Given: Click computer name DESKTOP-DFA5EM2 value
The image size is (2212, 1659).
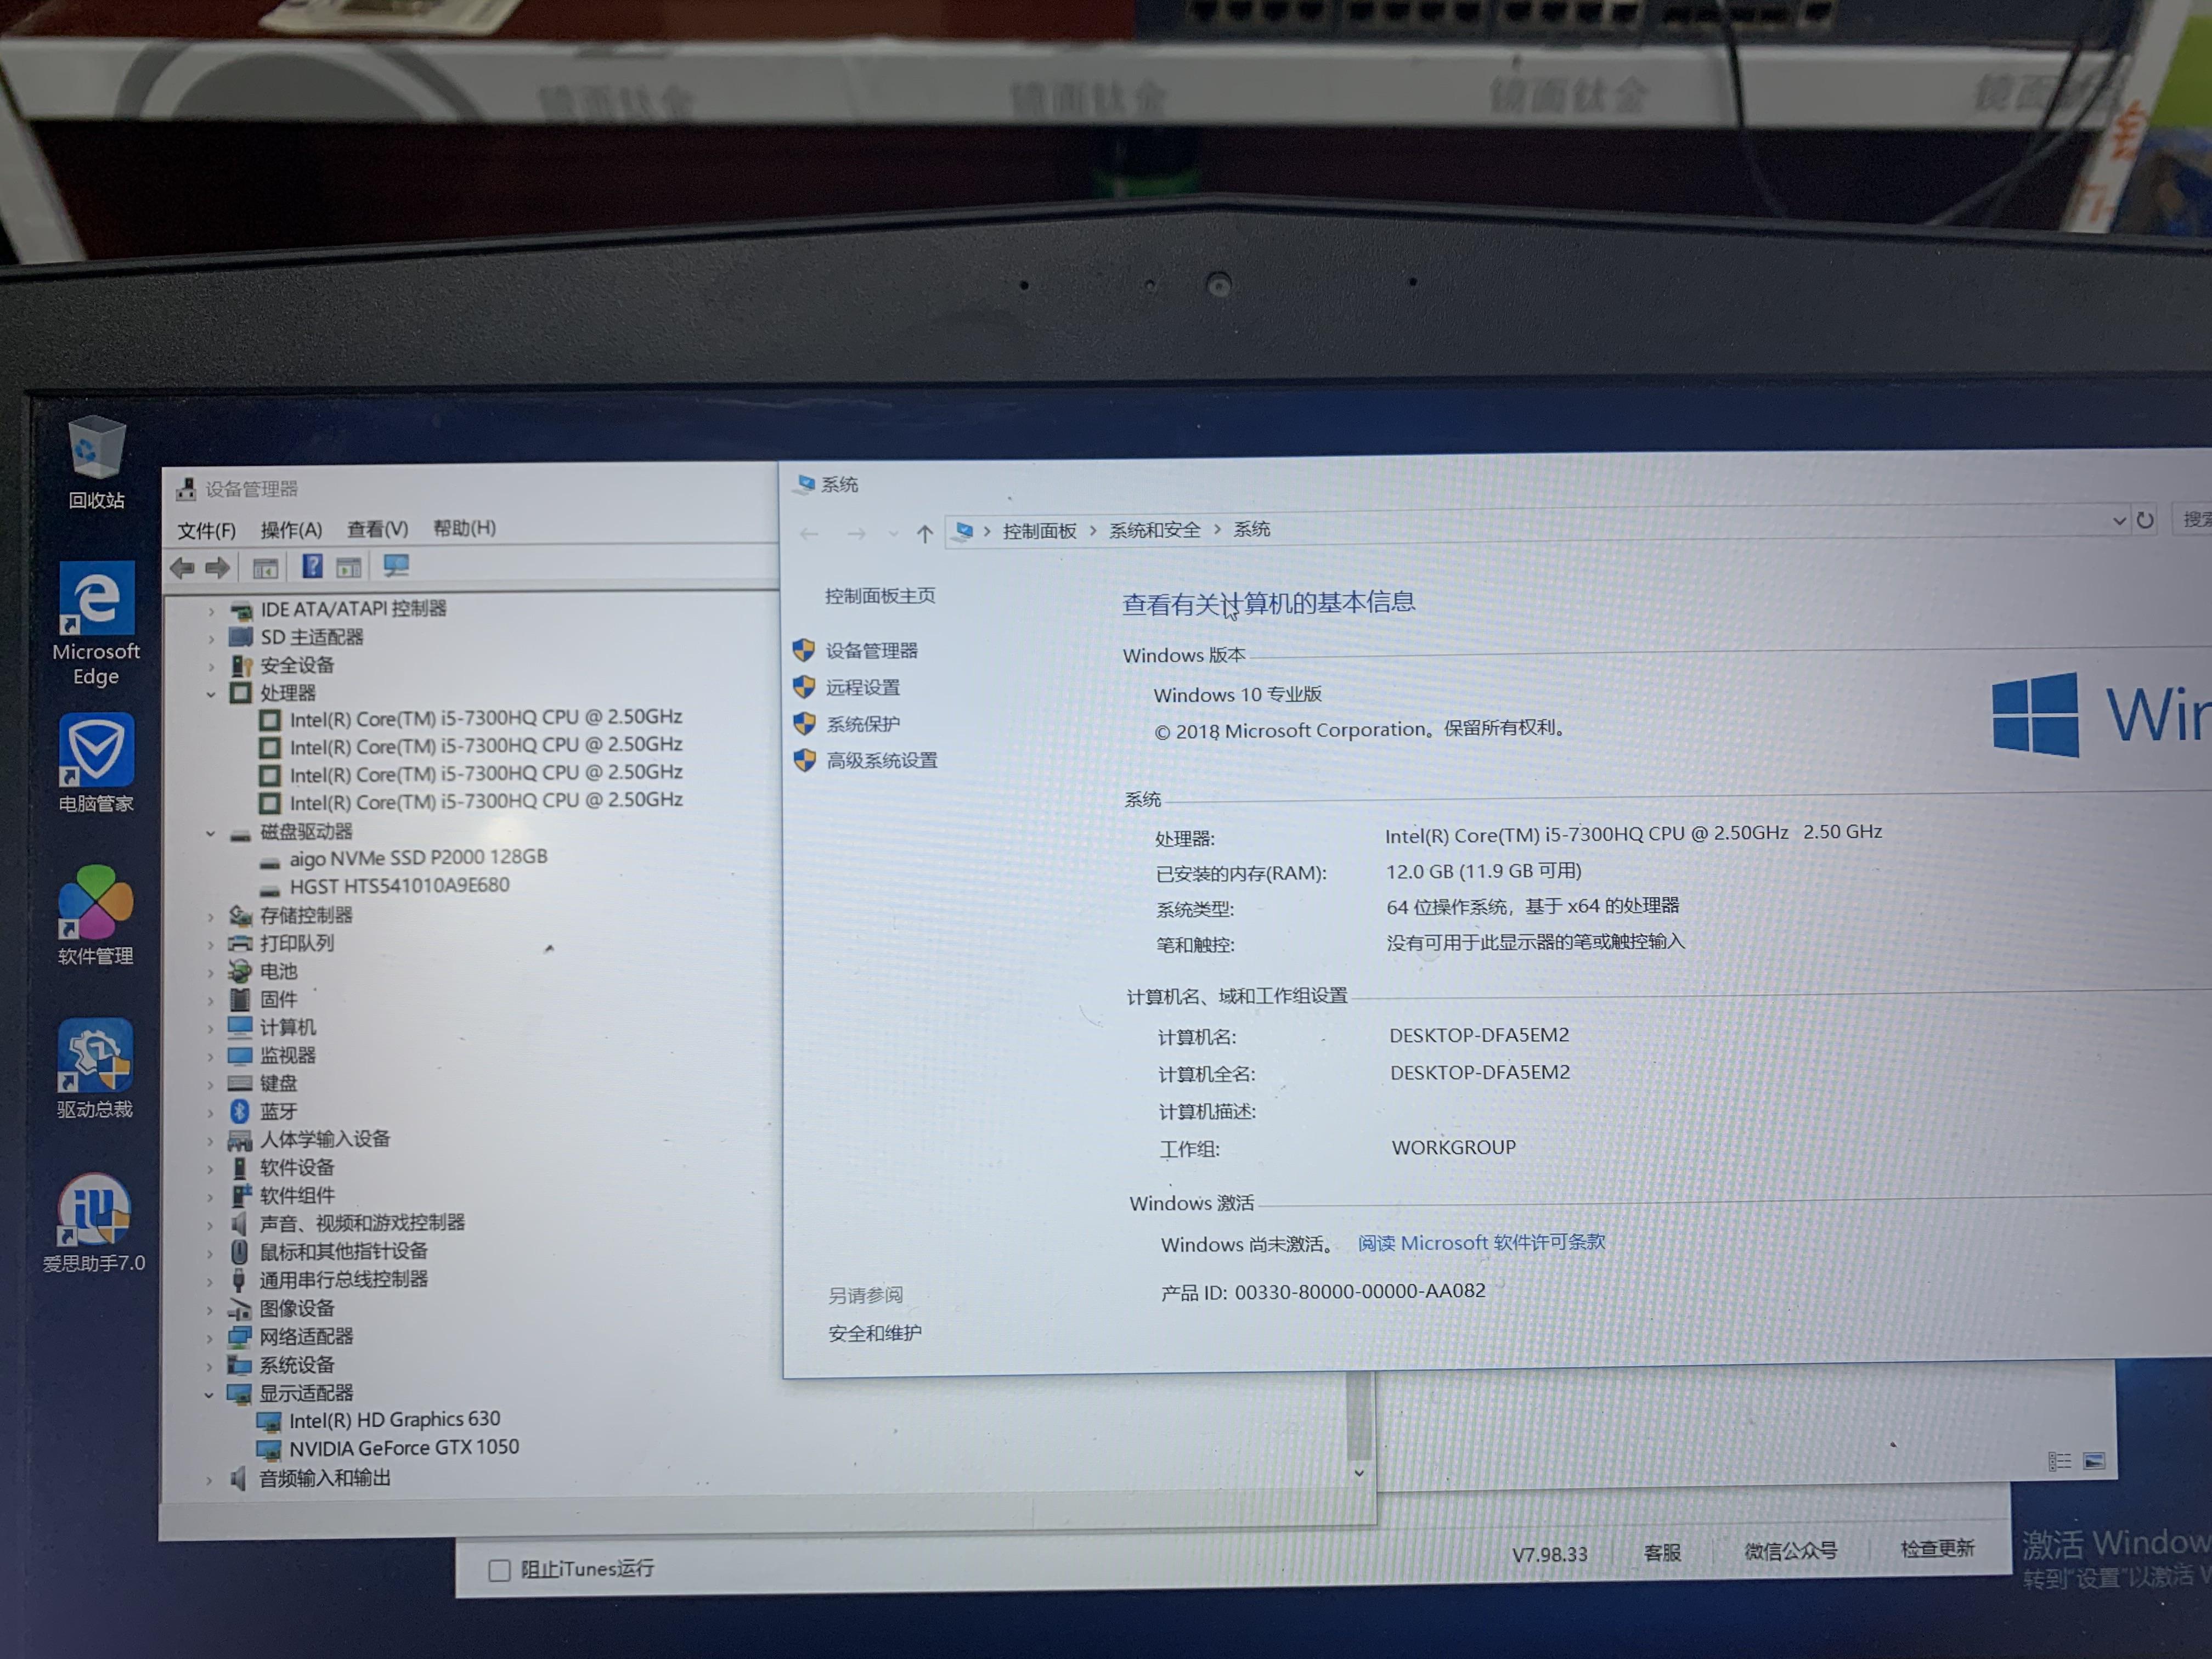Looking at the screenshot, I should pyautogui.click(x=1479, y=1035).
